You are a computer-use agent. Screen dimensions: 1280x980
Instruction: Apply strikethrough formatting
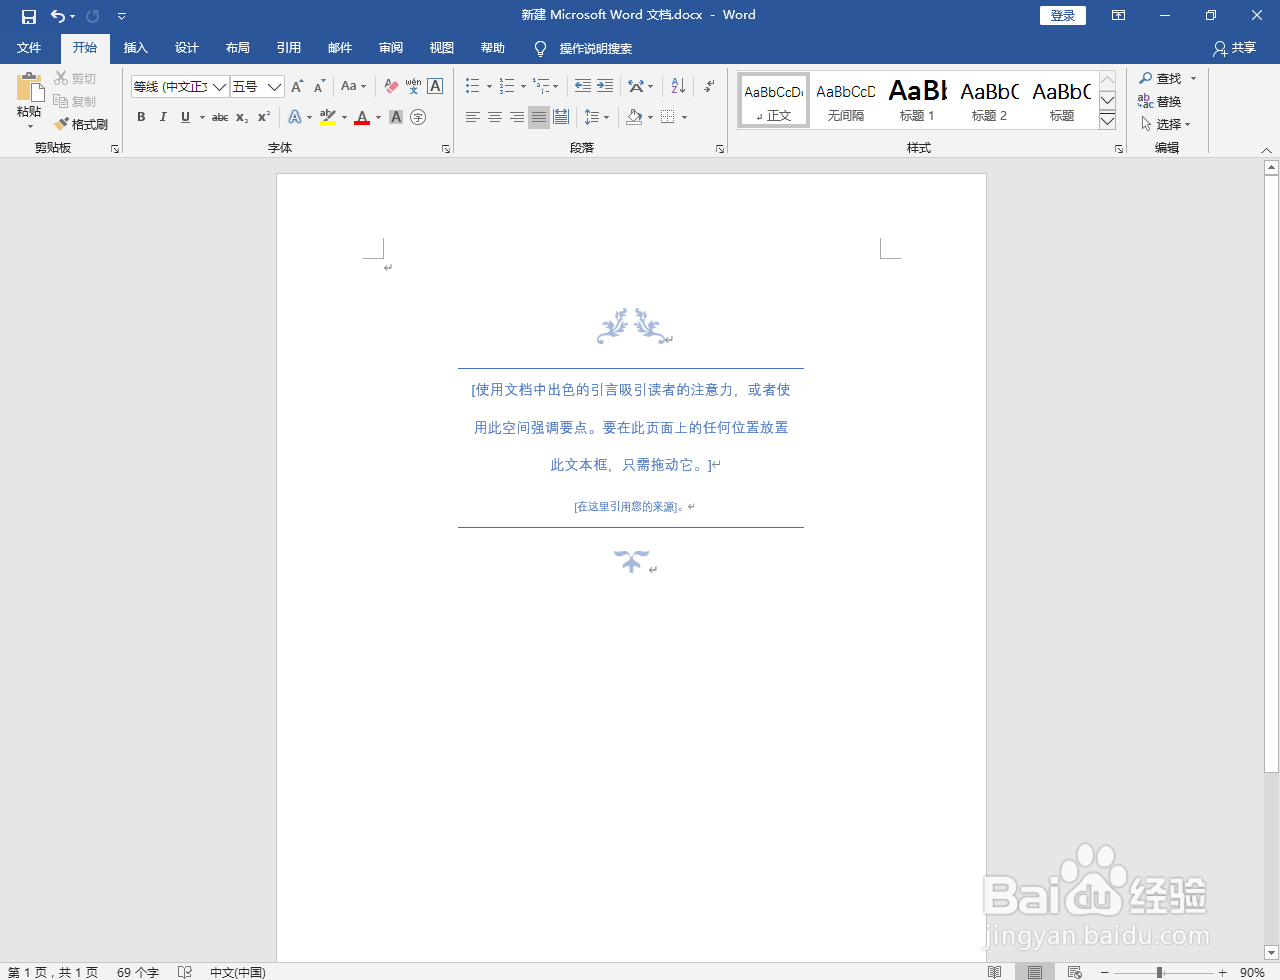(x=219, y=117)
